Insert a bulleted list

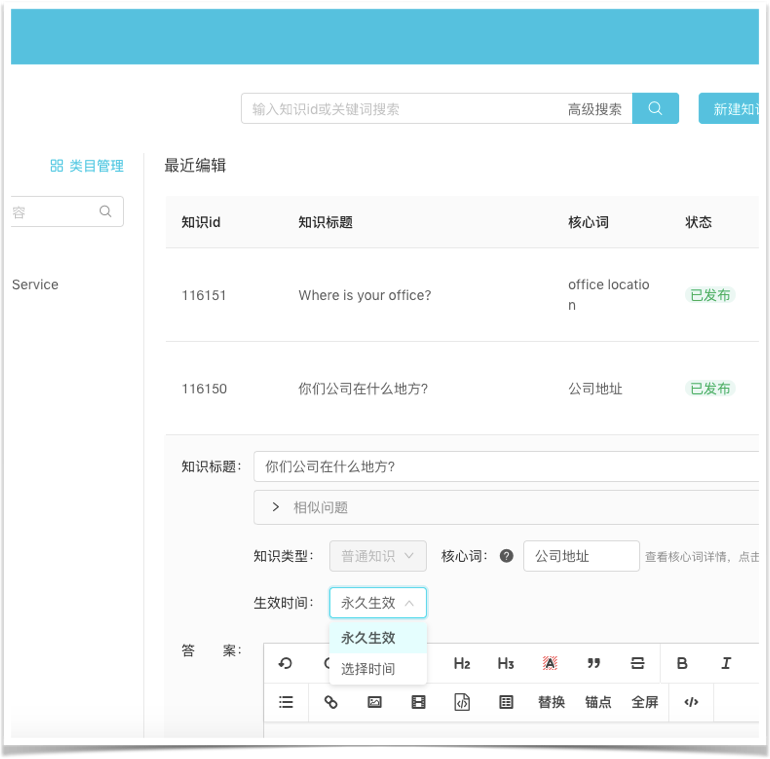tap(286, 702)
